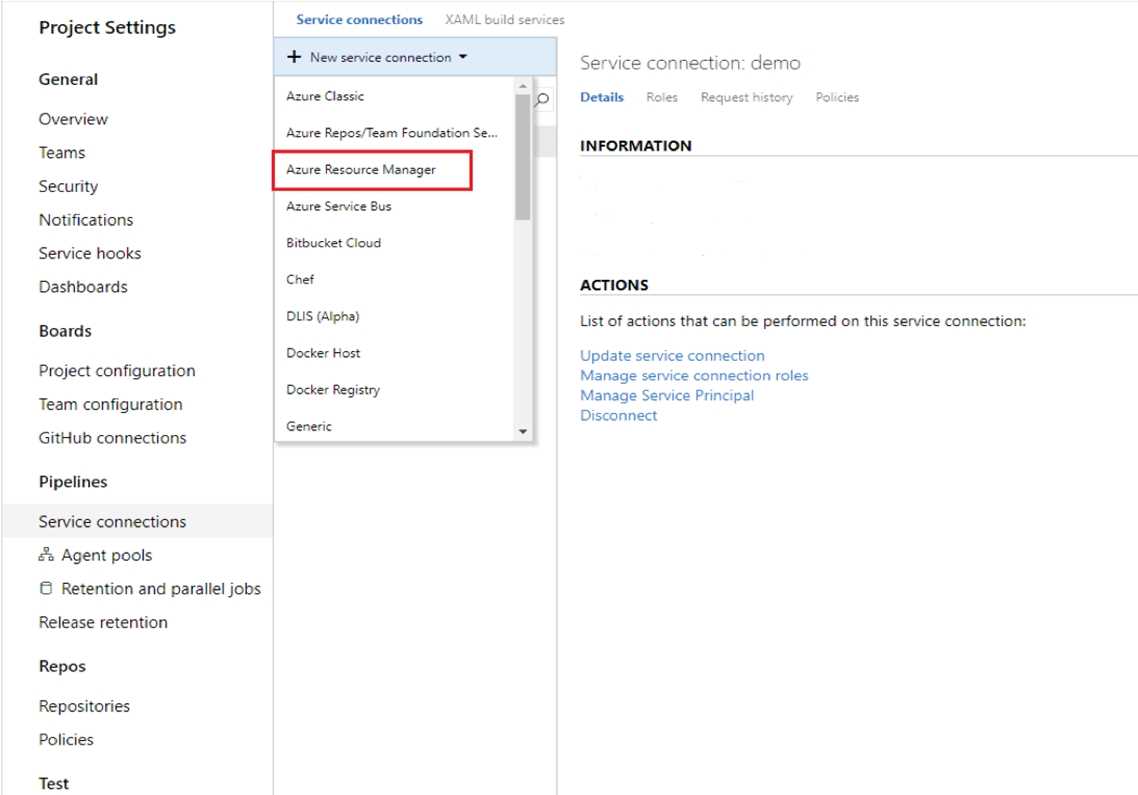1138x795 pixels.
Task: Open the Request history tab
Action: coord(746,97)
